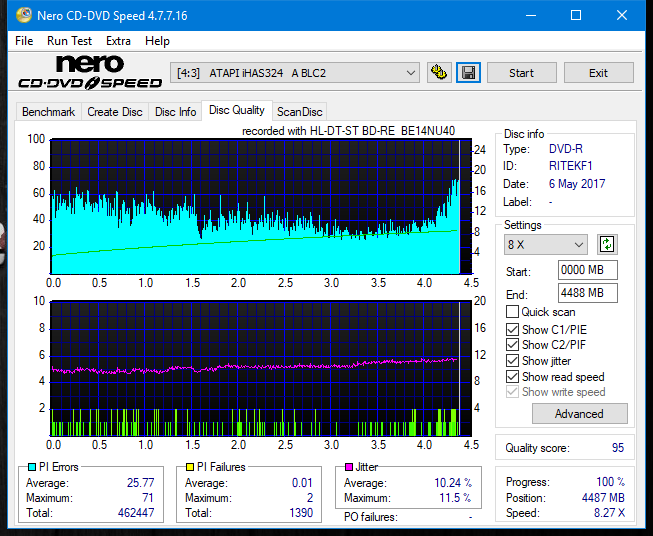Maximize the Nero window

pos(576,15)
